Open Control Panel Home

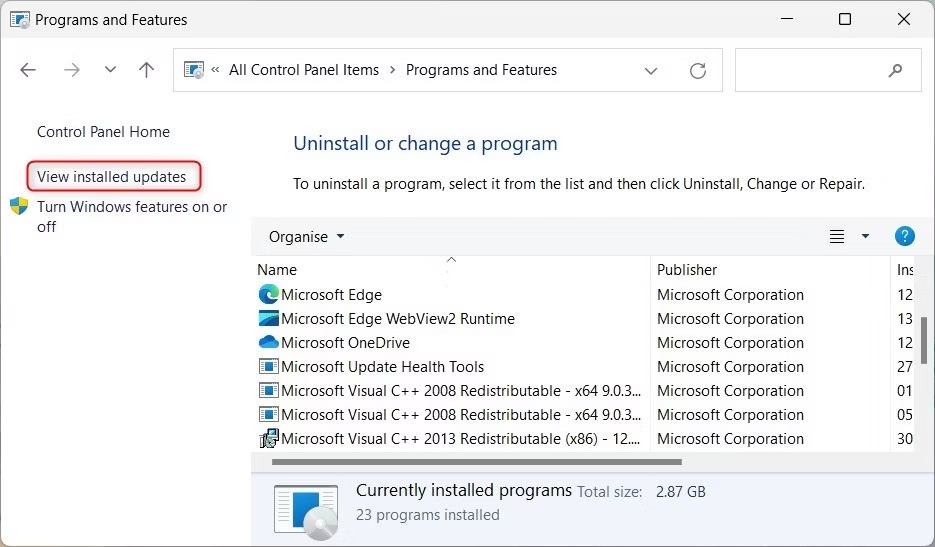tap(103, 132)
